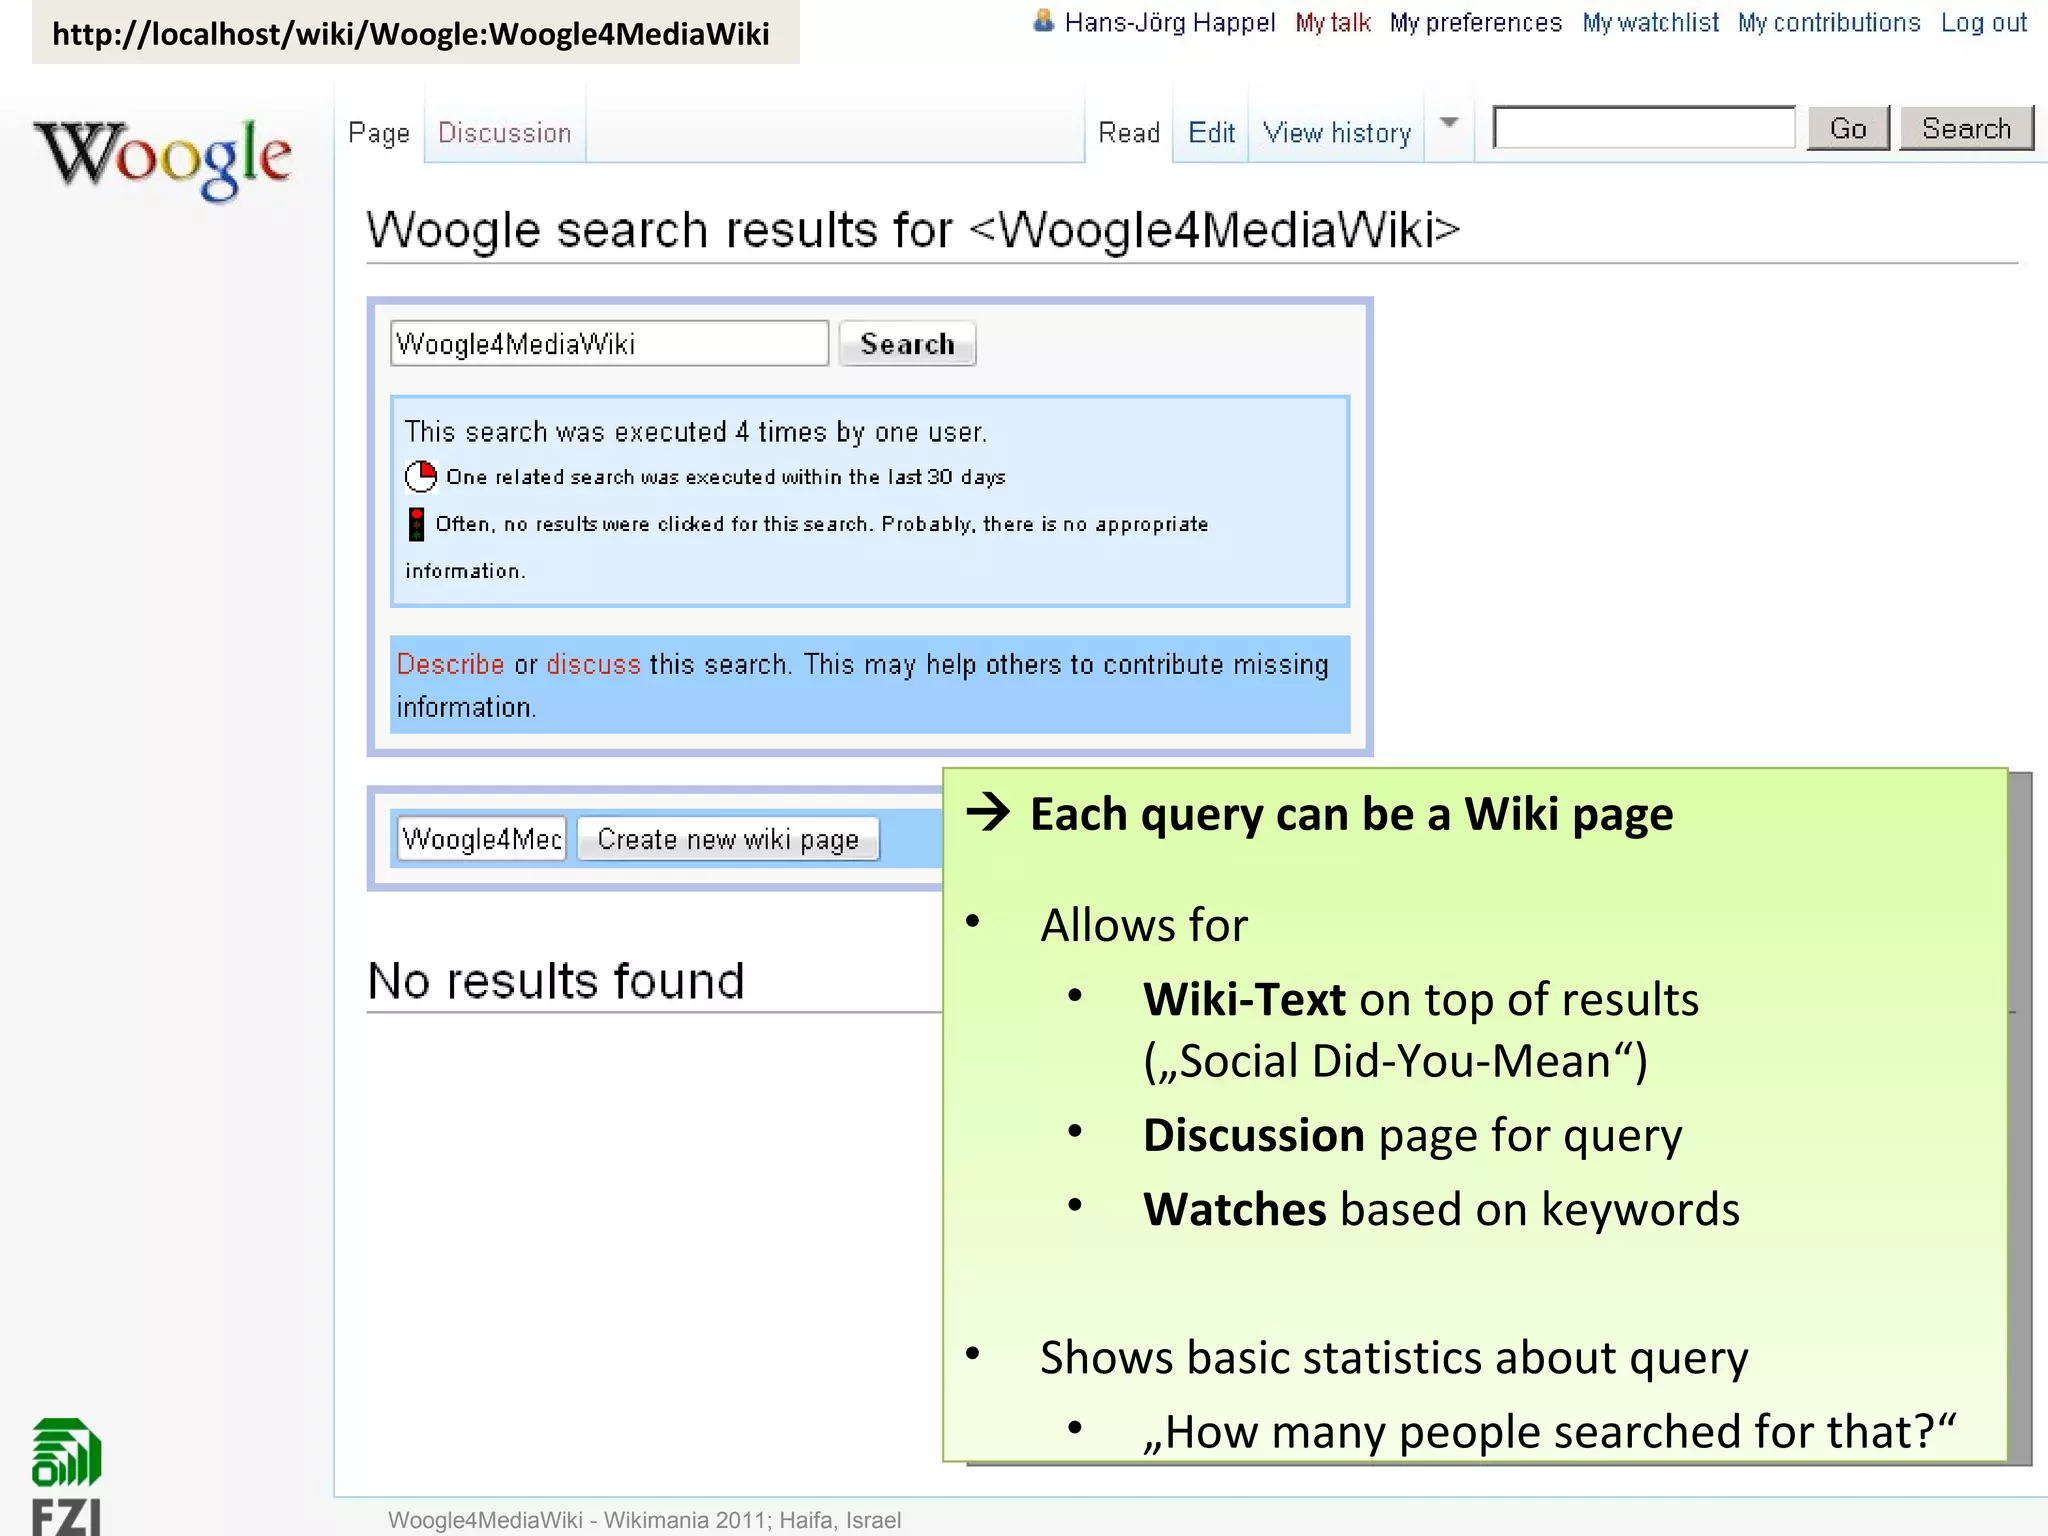Click Log out

pos(1984,22)
